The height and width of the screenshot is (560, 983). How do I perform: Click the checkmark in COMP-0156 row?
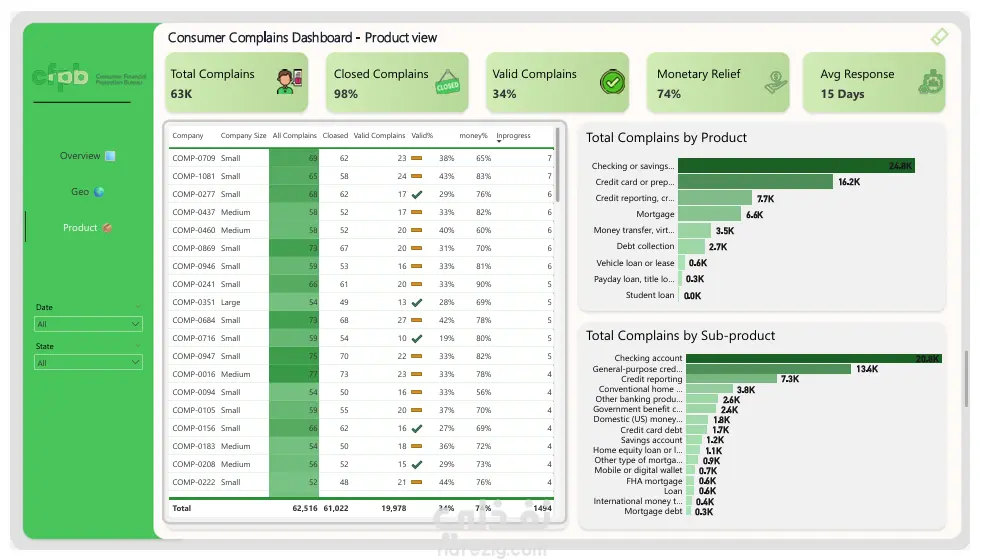417,429
